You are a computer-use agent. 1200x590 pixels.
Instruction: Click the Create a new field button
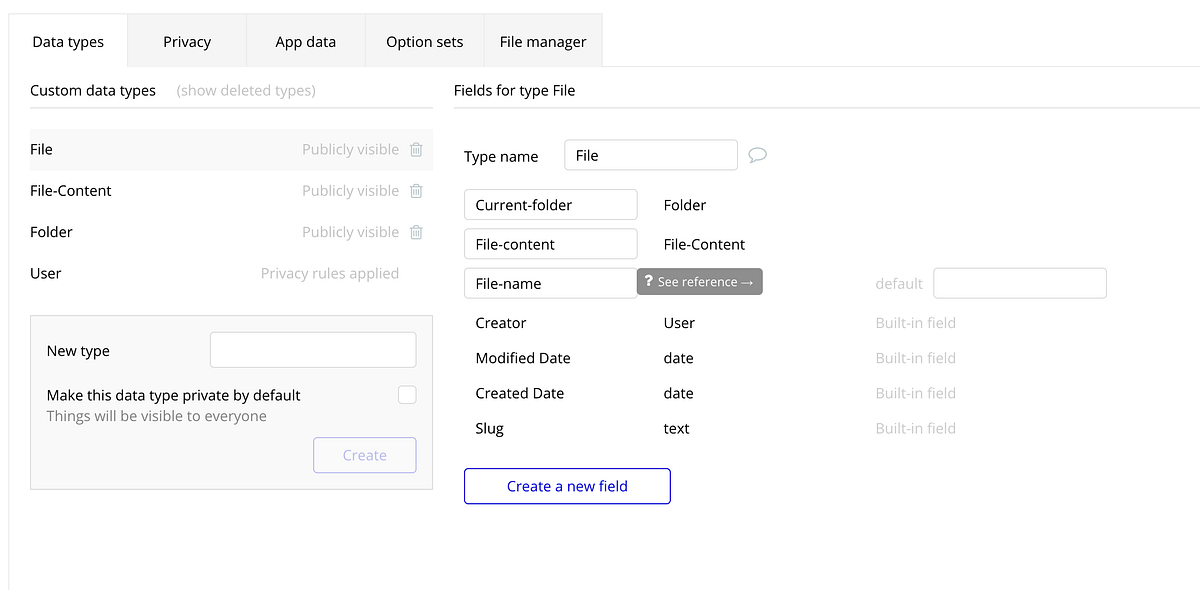coord(567,486)
